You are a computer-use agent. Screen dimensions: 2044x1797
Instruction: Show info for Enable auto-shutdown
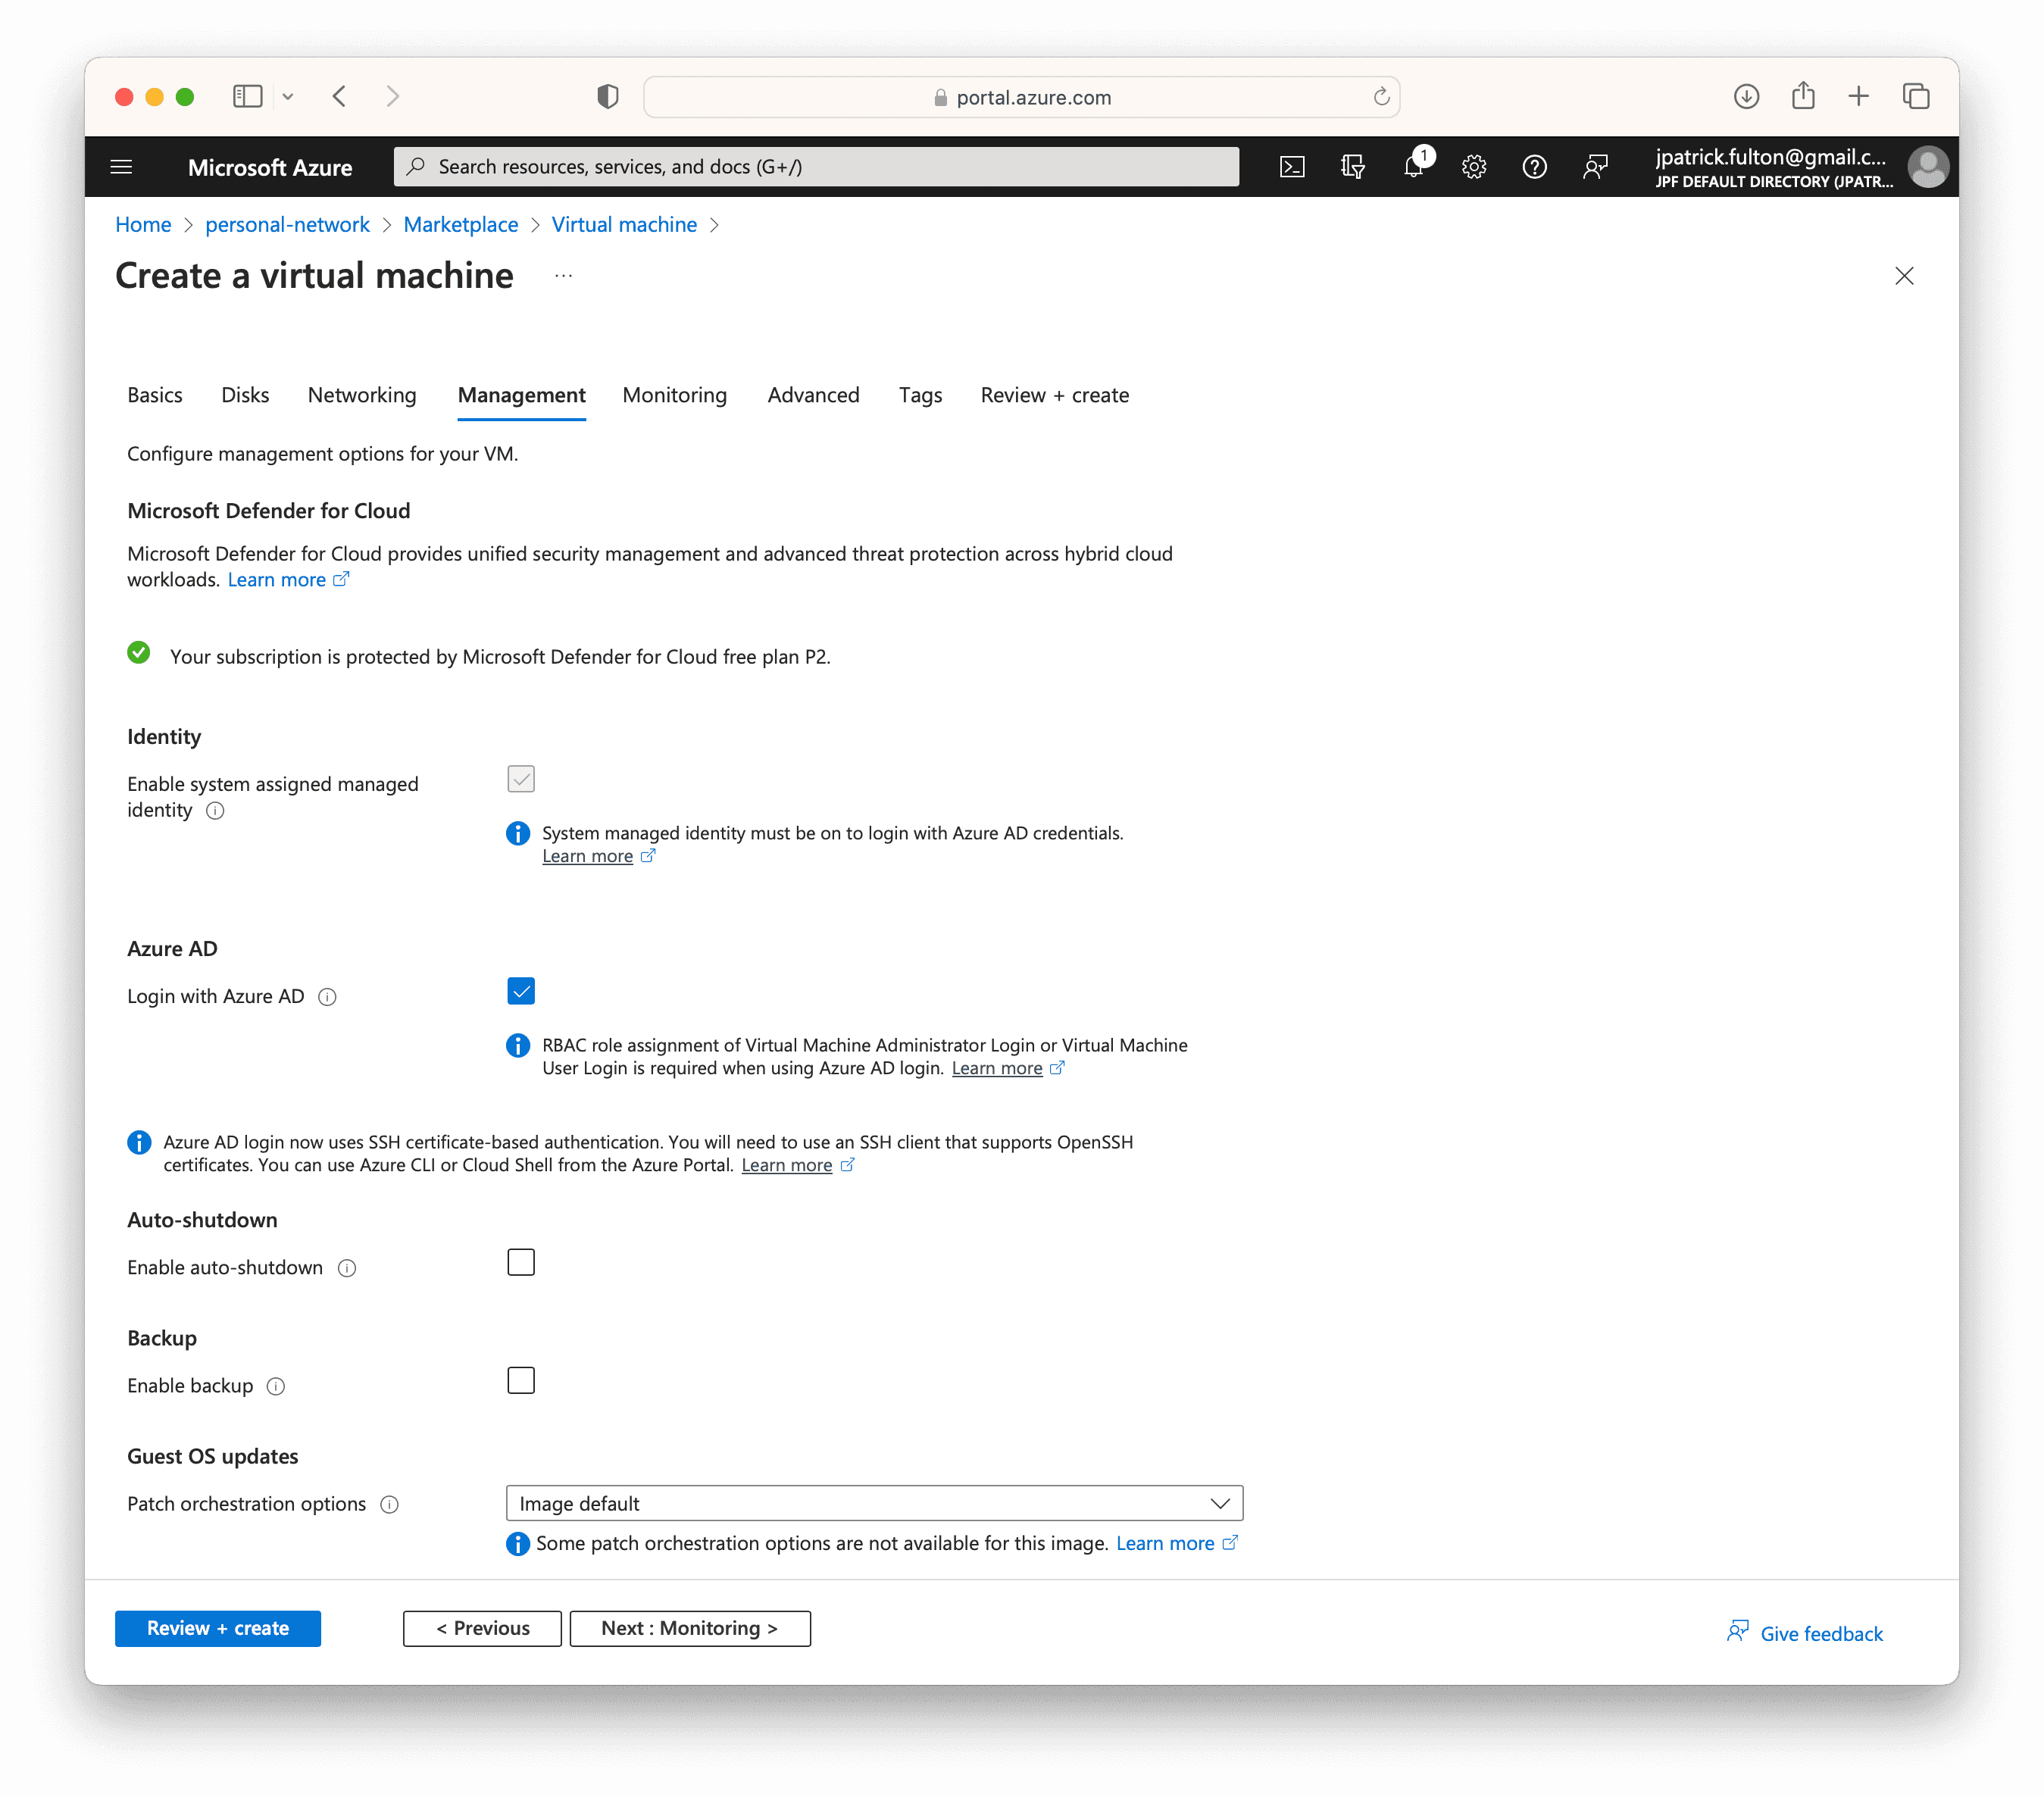[347, 1268]
